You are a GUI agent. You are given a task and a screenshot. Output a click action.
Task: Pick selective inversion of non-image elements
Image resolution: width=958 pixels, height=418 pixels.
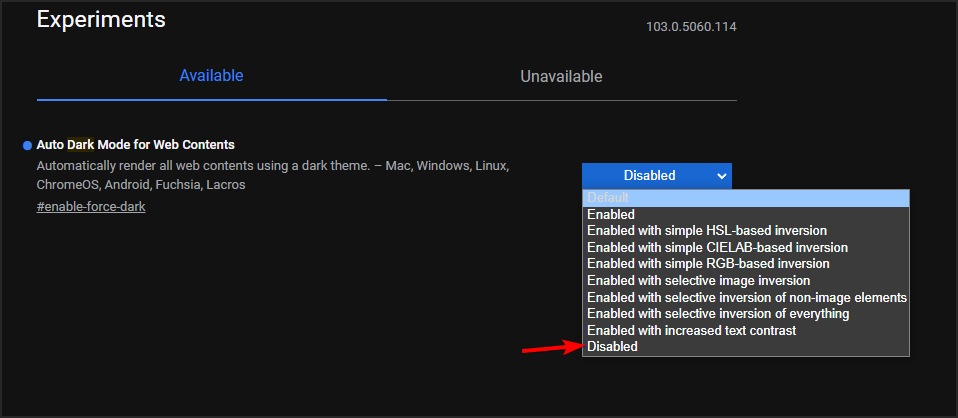[746, 297]
